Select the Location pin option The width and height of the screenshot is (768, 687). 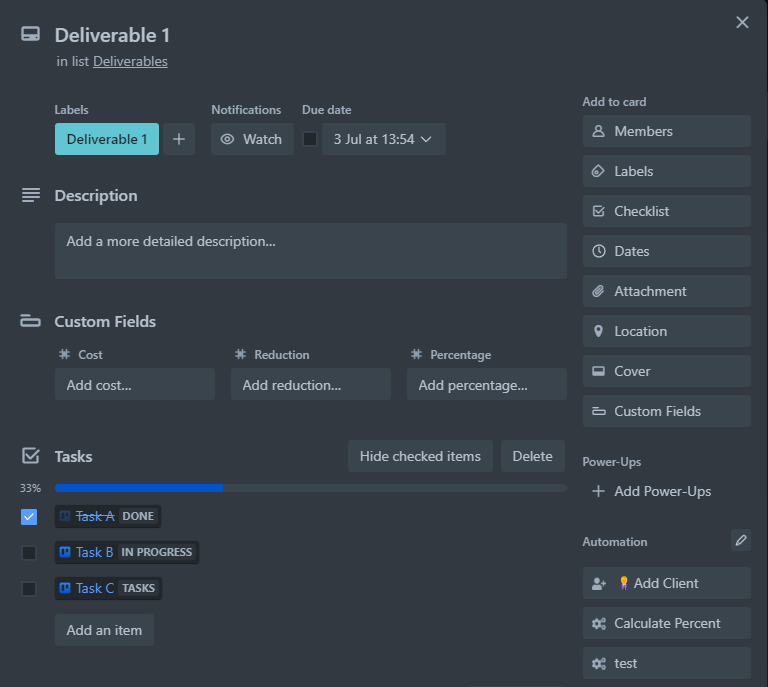pos(666,331)
